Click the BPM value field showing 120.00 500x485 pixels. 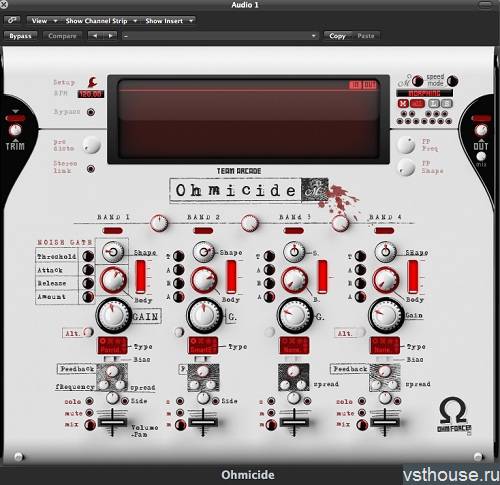[x=91, y=94]
